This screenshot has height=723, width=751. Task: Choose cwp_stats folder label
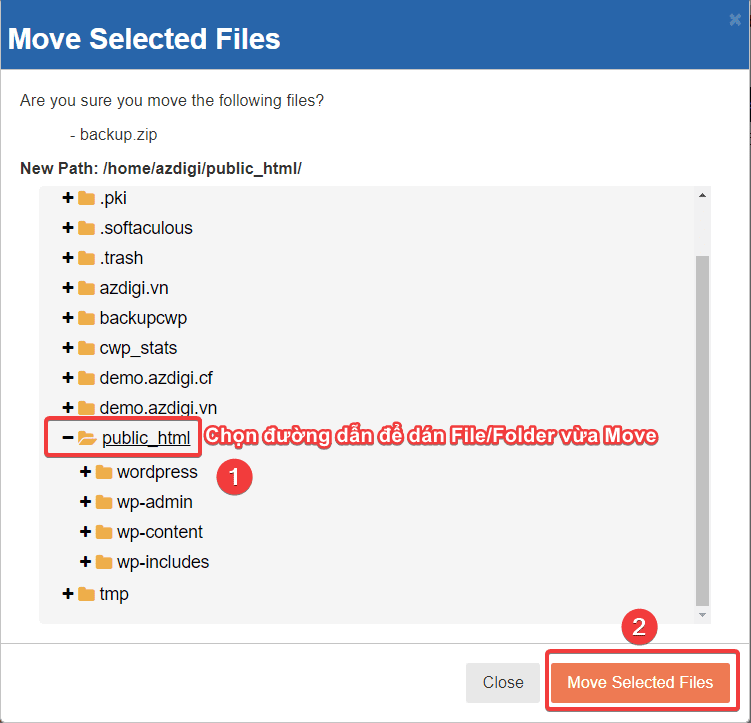[x=138, y=349]
